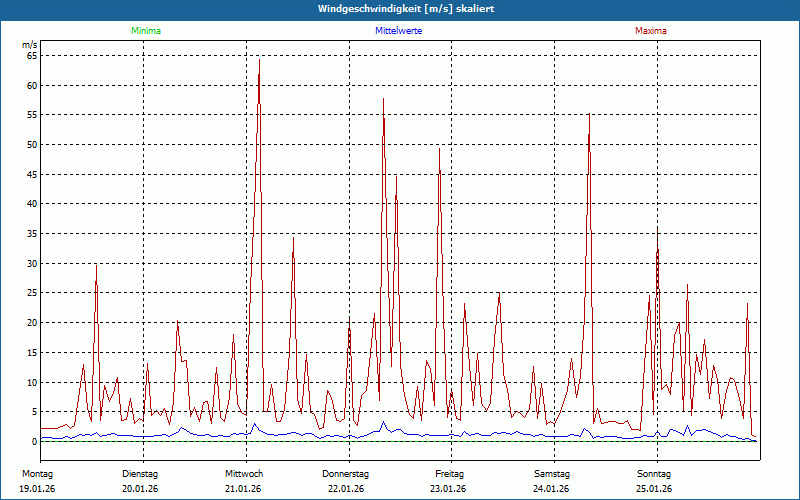Click the 65 tick on the y-axis
Viewport: 800px width, 500px height.
tap(32, 56)
